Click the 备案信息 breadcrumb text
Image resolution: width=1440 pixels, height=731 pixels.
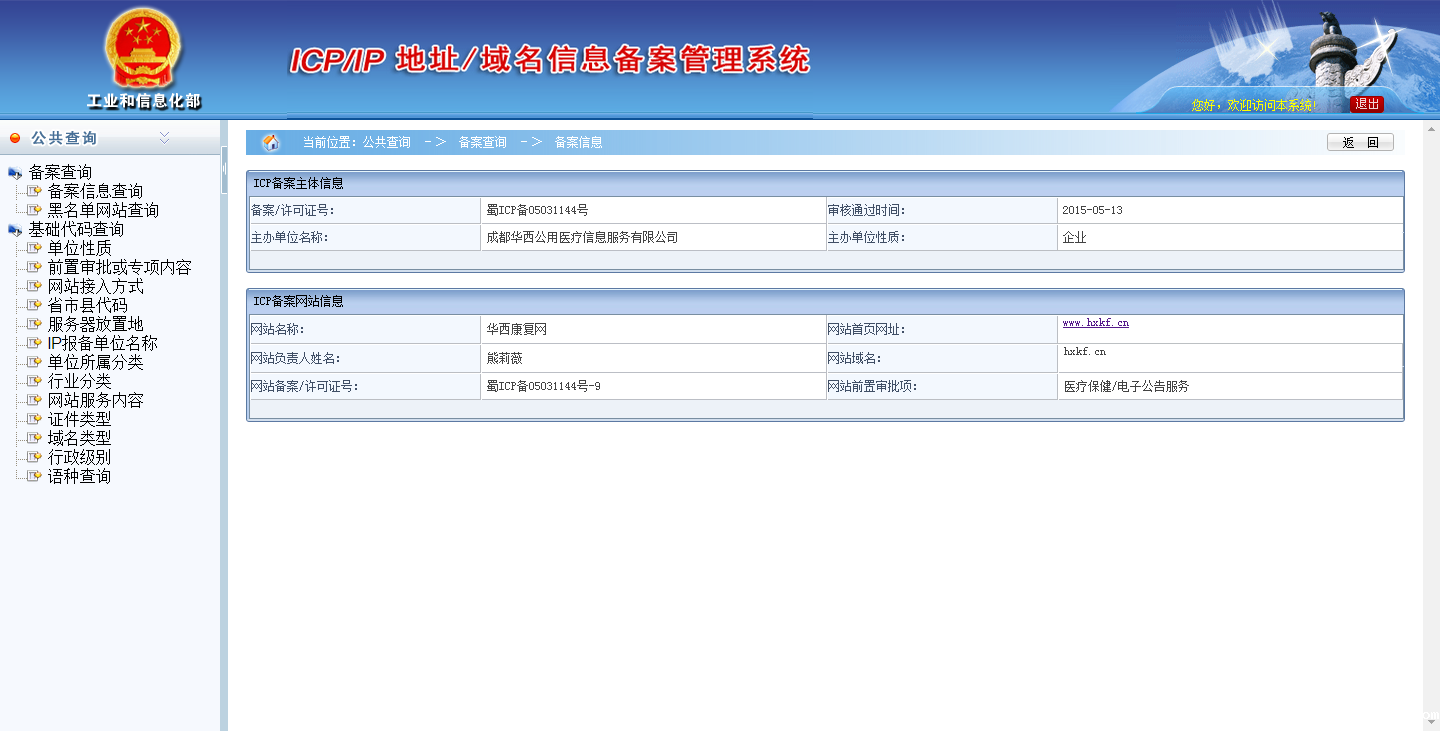[x=579, y=143]
